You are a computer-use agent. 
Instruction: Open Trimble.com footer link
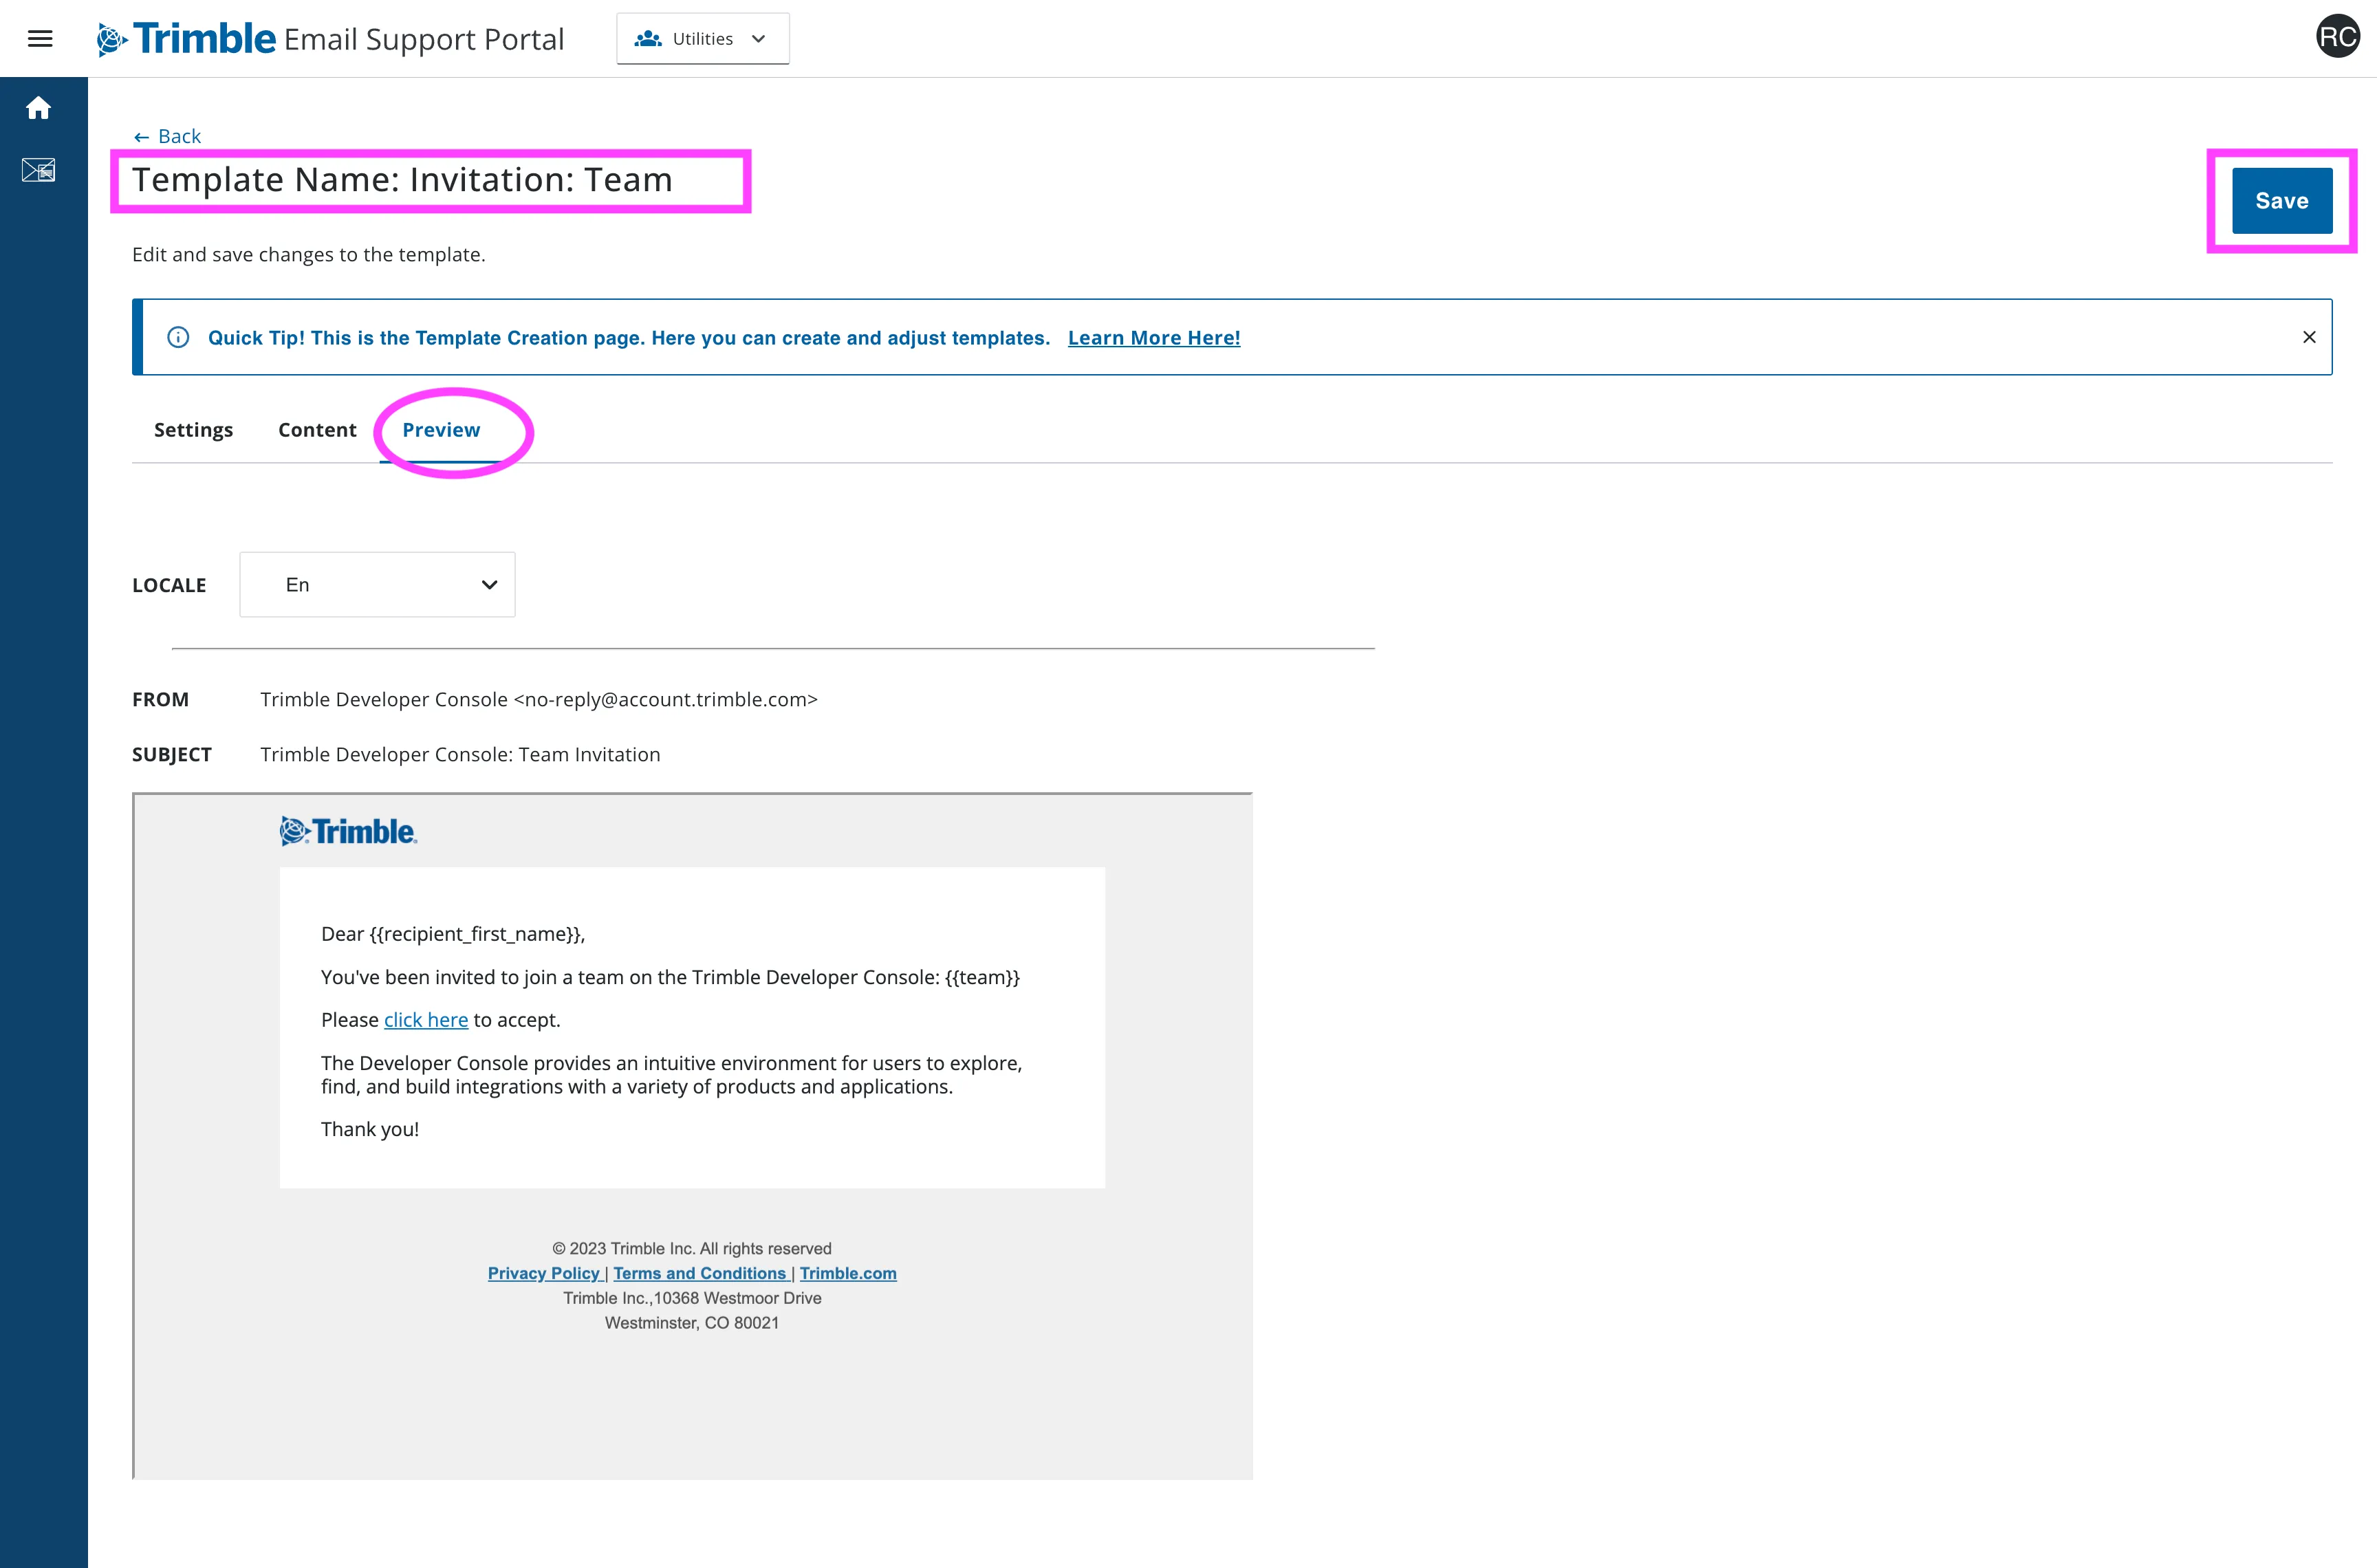848,1273
